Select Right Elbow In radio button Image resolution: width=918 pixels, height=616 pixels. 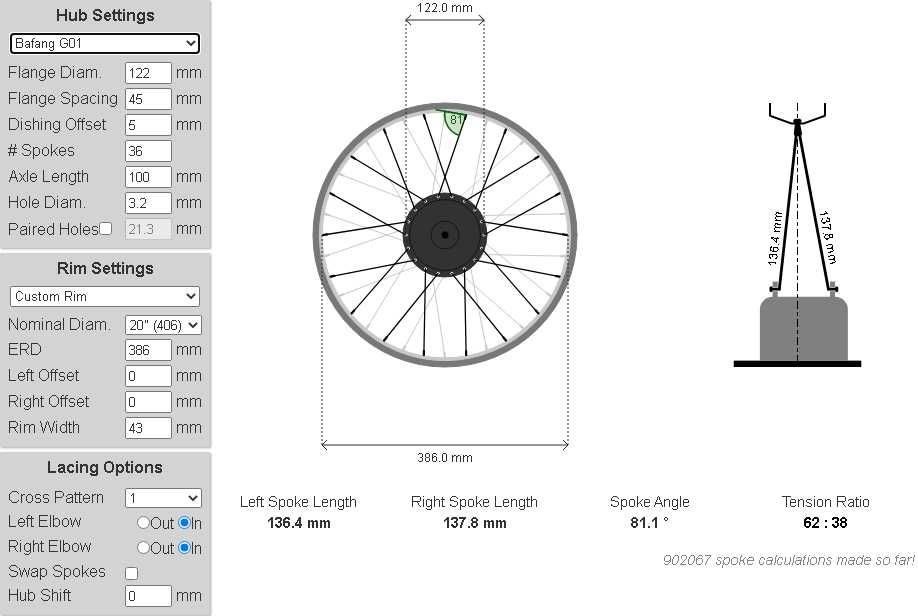coord(184,547)
